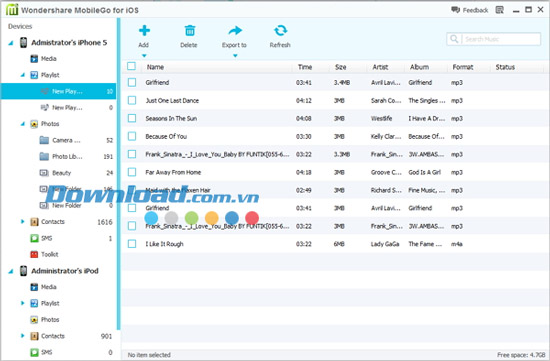Image resolution: width=550 pixels, height=361 pixels.
Task: Check the Just One Last Dance row
Action: tap(132, 100)
